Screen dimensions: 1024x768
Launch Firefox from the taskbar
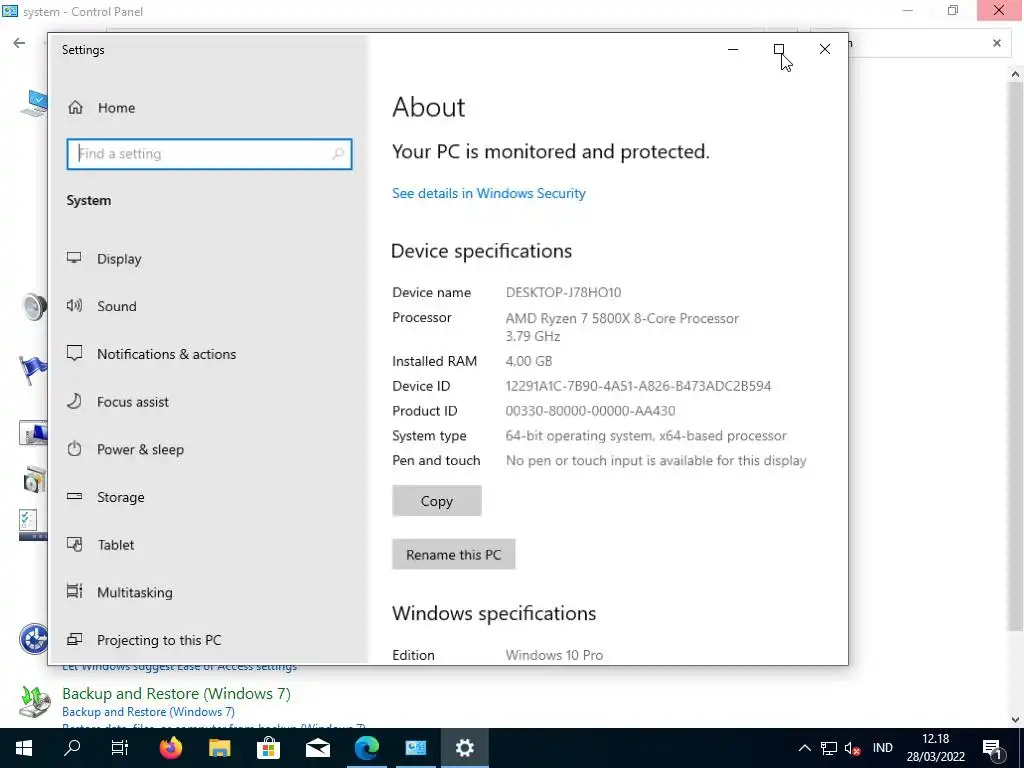point(171,748)
